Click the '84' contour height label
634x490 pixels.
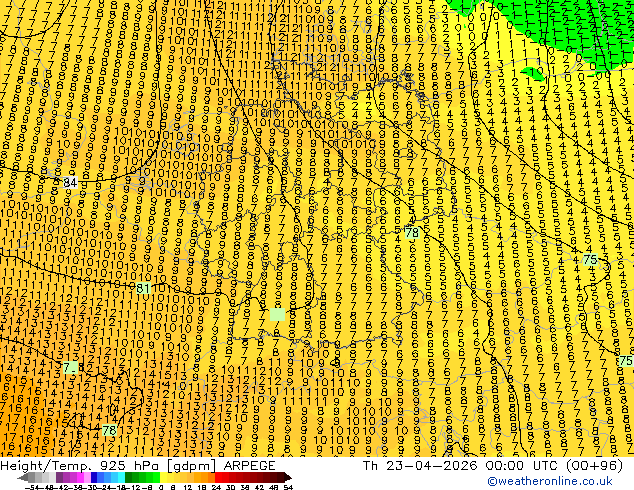[70, 182]
